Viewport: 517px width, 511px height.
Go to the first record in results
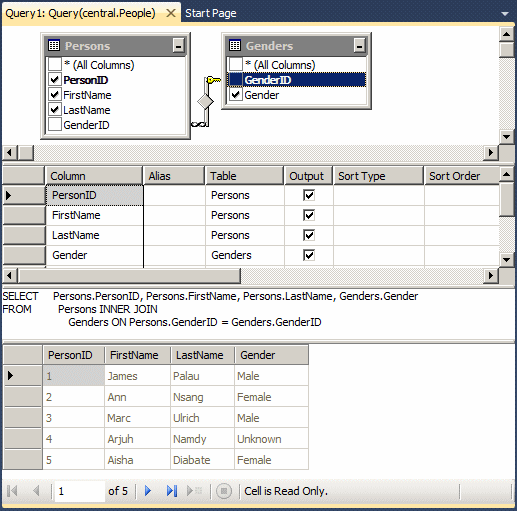(12, 491)
